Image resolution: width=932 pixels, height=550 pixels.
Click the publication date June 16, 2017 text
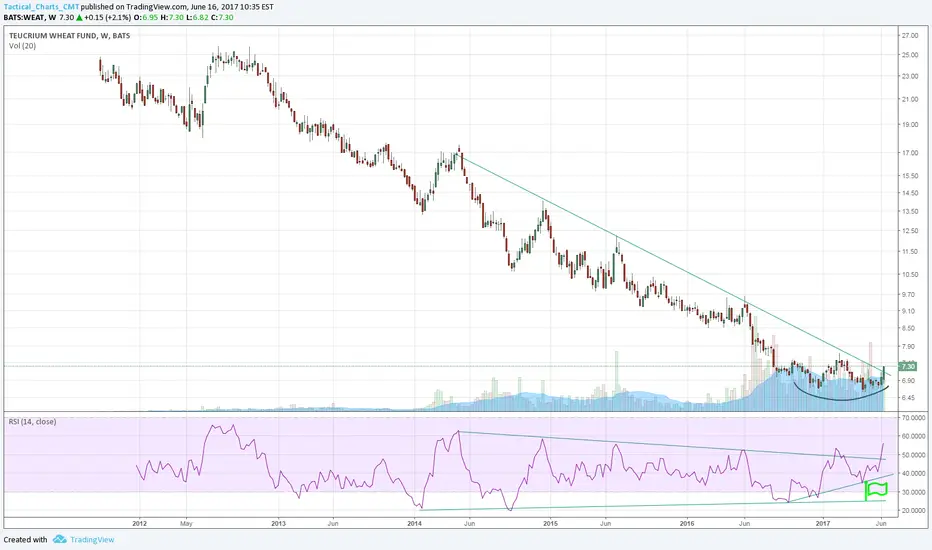click(215, 7)
